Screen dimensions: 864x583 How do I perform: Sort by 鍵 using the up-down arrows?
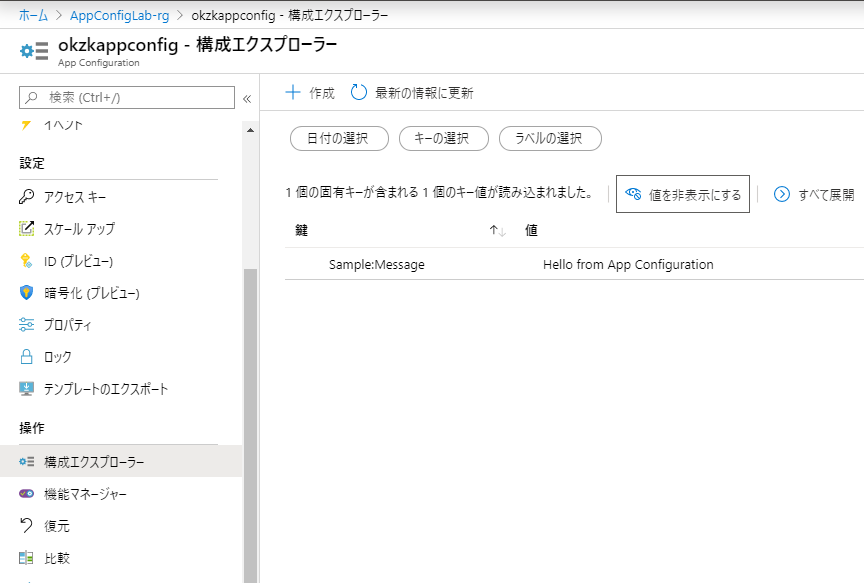tap(498, 230)
